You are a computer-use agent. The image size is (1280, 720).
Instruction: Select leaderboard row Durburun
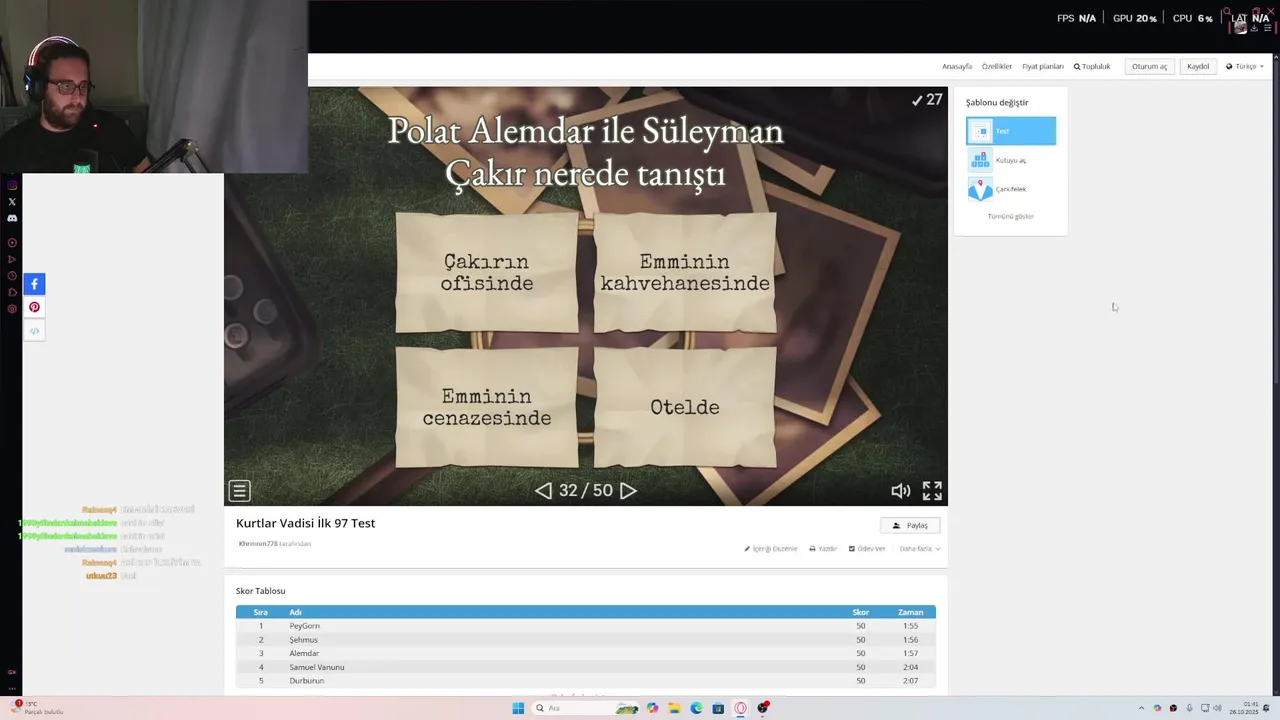tap(586, 681)
